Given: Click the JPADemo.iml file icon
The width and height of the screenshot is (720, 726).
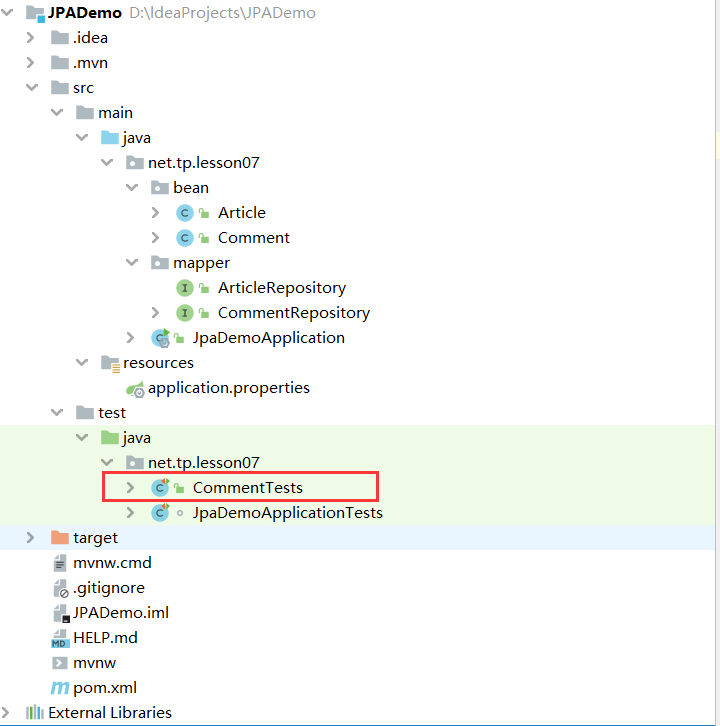Looking at the screenshot, I should [61, 613].
